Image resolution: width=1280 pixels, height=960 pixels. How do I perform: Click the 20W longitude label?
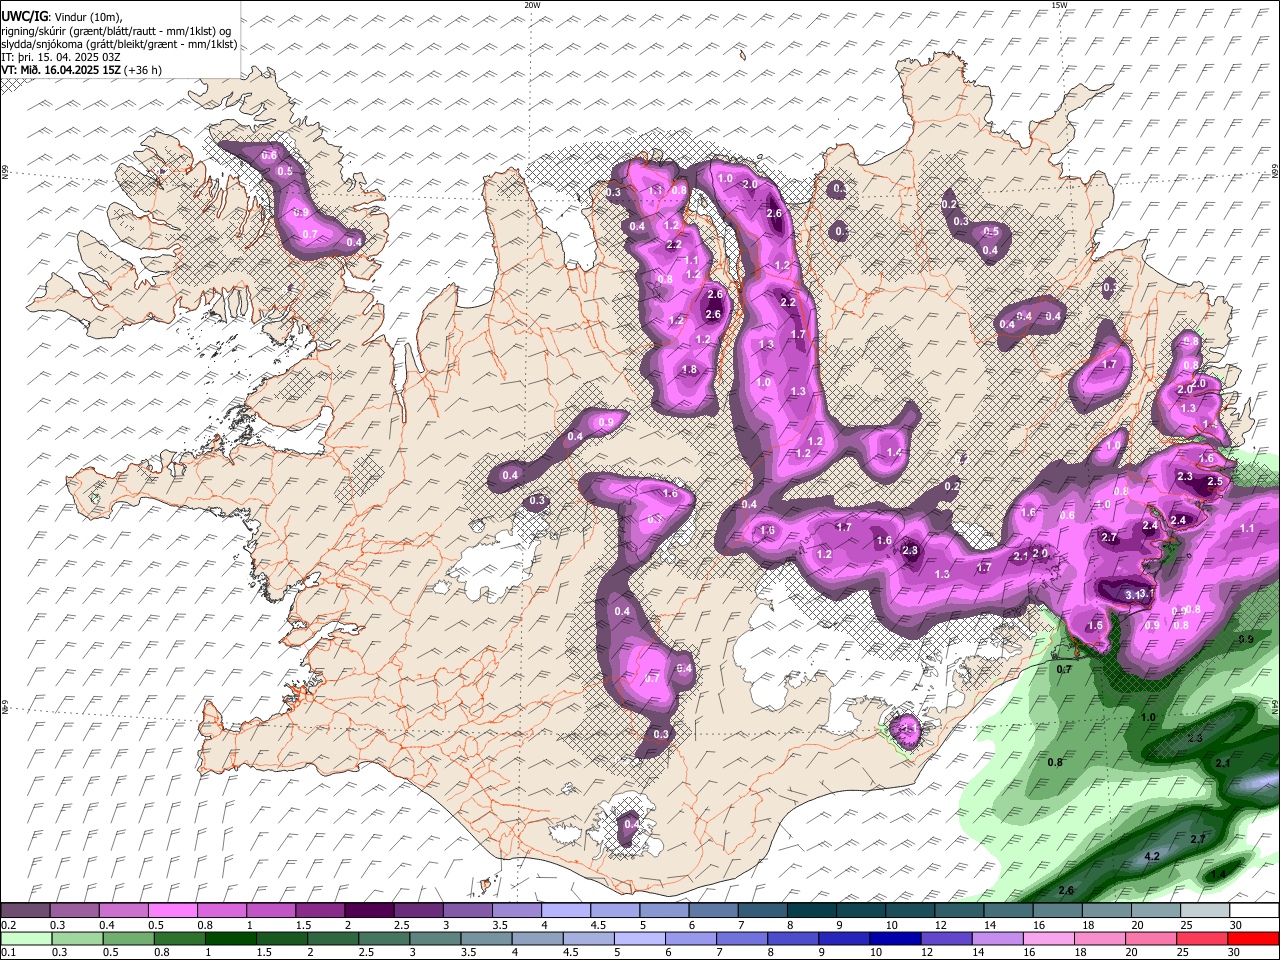(532, 5)
